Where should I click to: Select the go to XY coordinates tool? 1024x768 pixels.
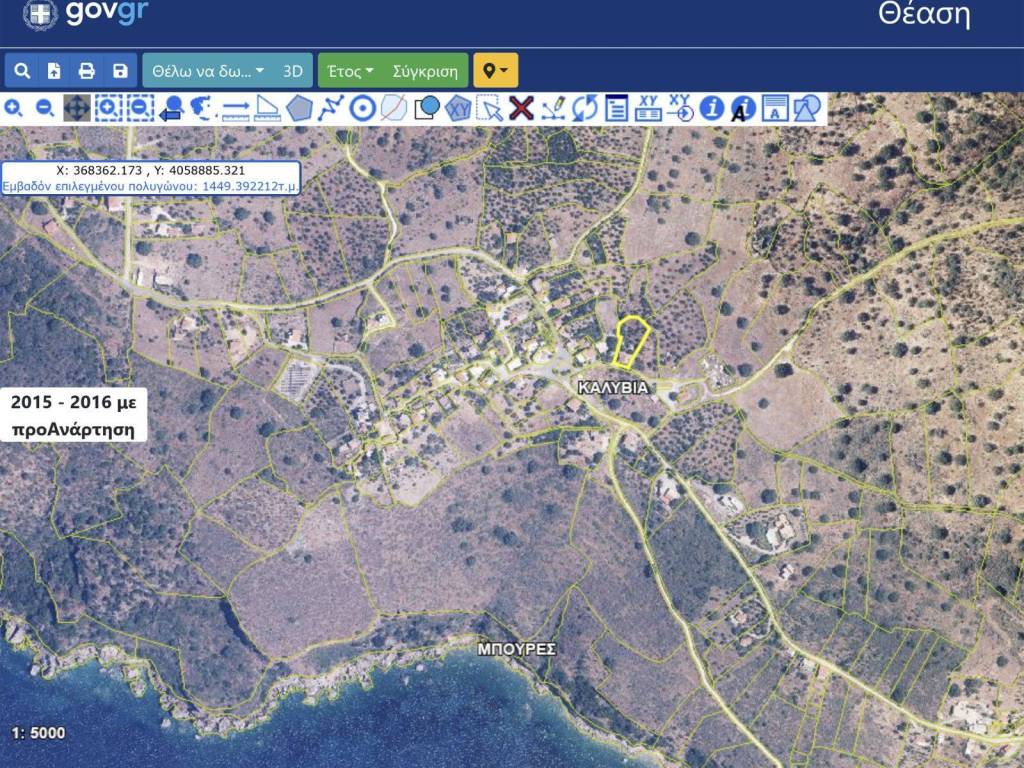coord(680,108)
